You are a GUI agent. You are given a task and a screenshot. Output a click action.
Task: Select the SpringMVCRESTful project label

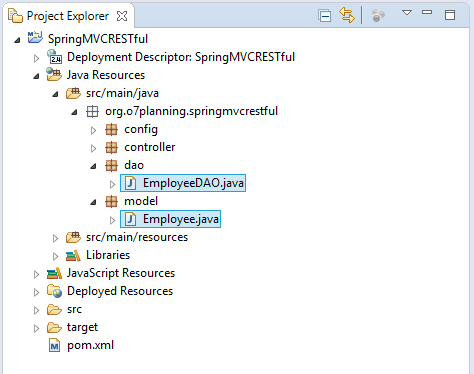(98, 39)
